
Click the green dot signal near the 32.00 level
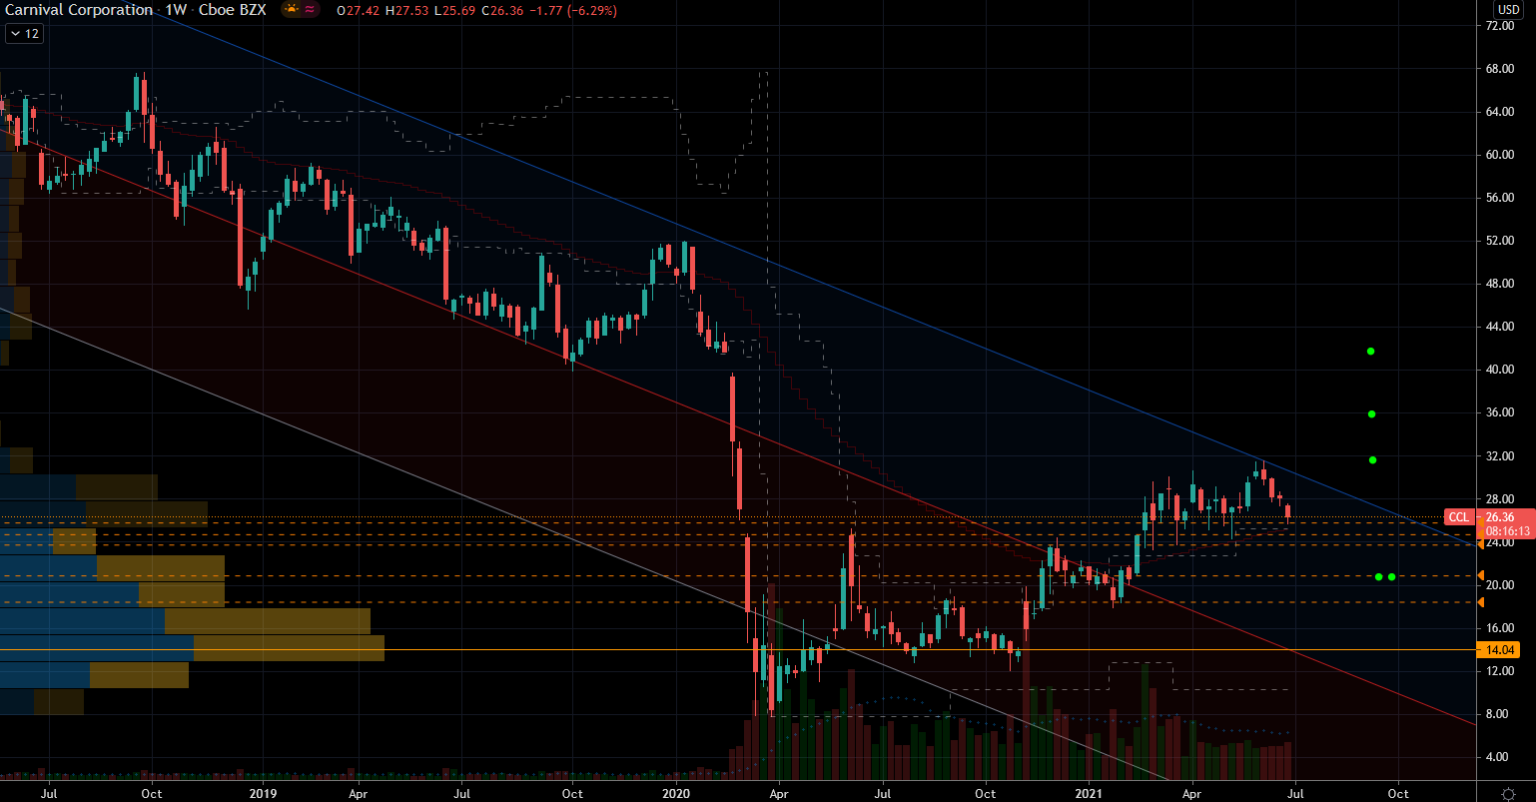(1371, 460)
